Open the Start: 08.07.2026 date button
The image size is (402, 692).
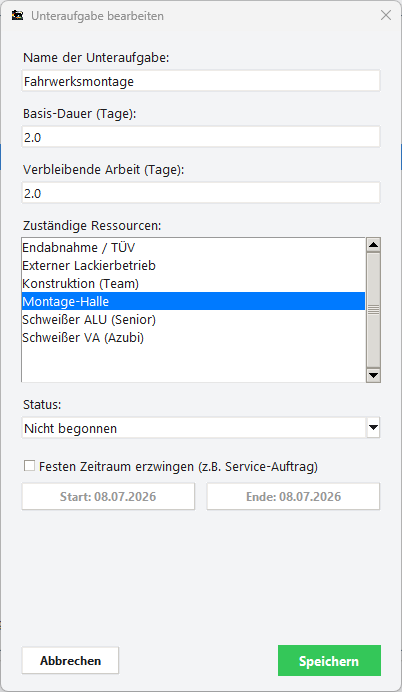pos(108,496)
